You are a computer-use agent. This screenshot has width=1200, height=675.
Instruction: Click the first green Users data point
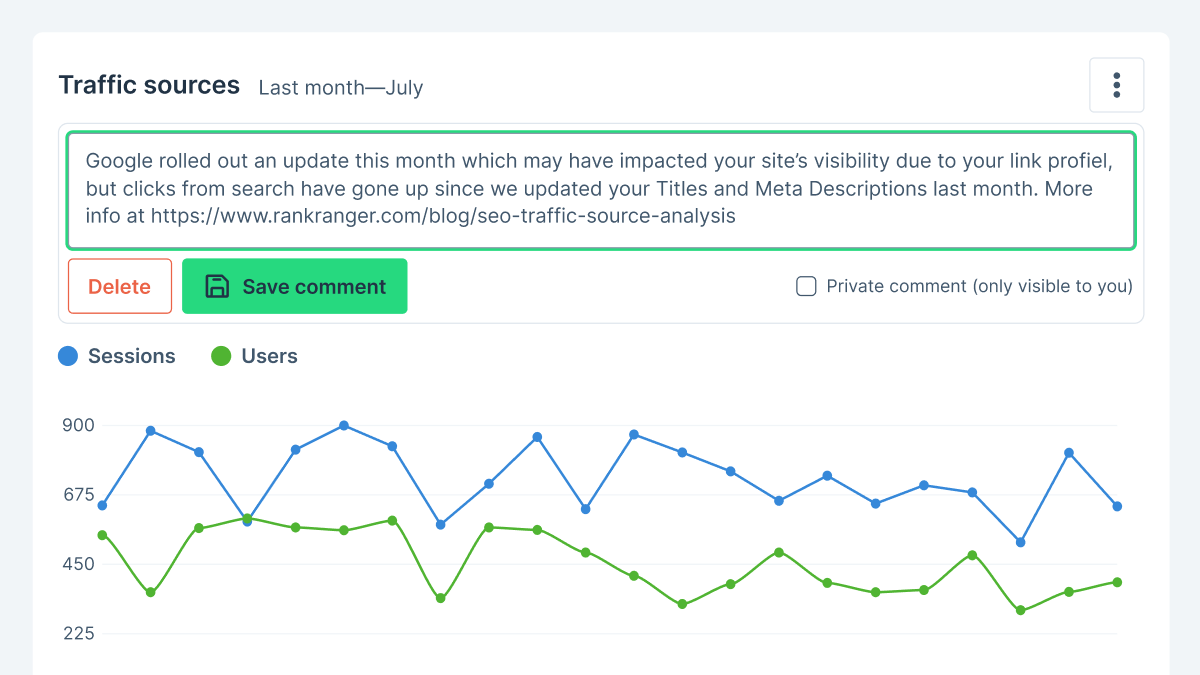(102, 535)
